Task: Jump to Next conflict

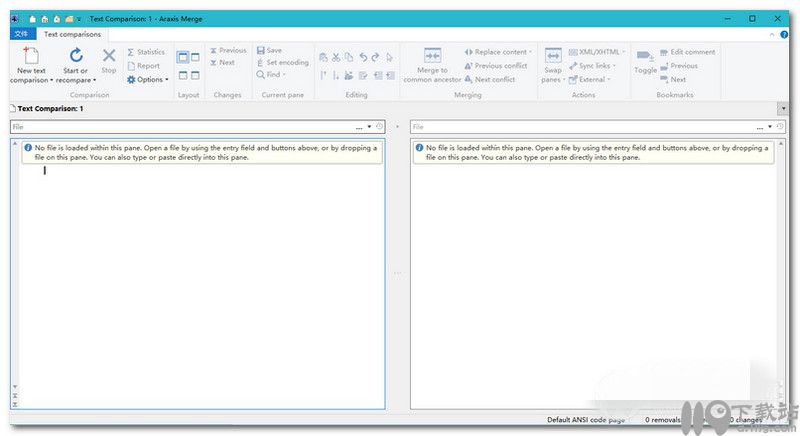Action: tap(489, 80)
